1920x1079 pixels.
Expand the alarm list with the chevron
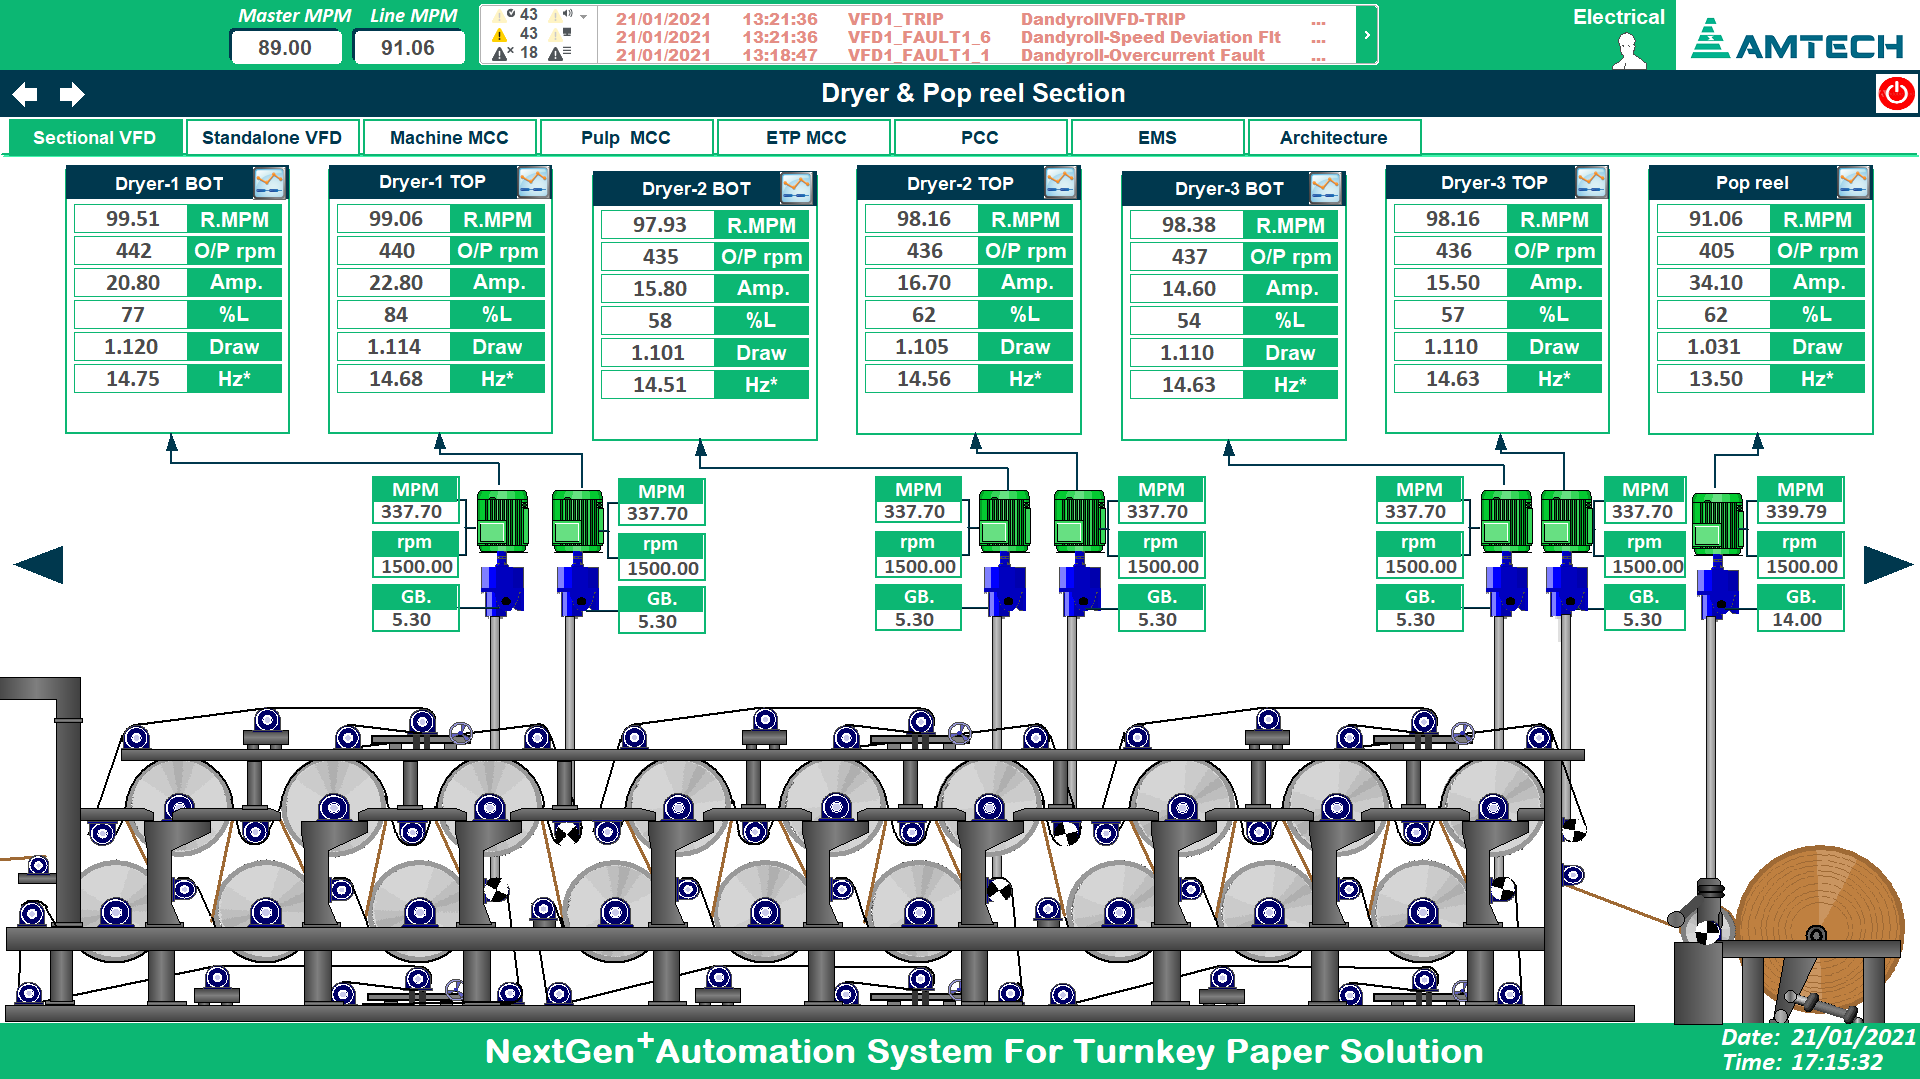coord(1367,35)
